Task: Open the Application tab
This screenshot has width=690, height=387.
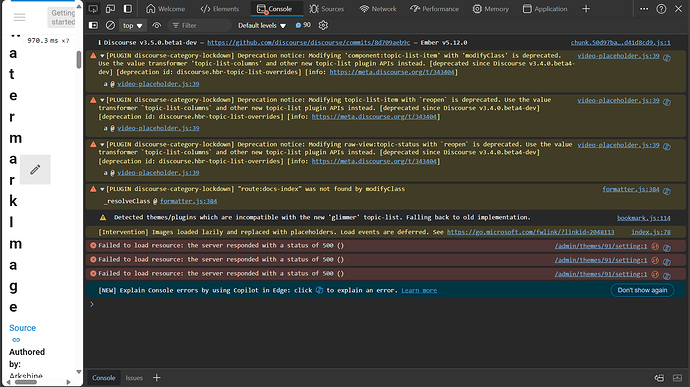Action: coord(545,9)
